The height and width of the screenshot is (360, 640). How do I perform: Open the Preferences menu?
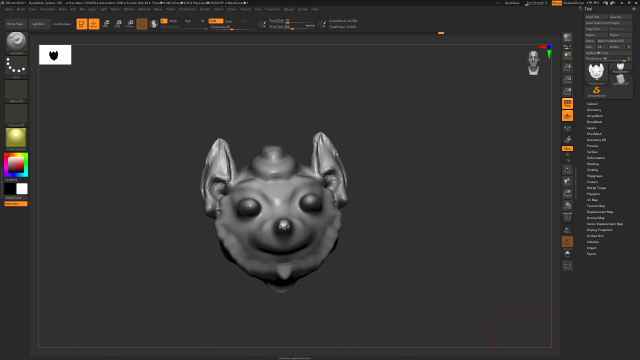(187, 9)
